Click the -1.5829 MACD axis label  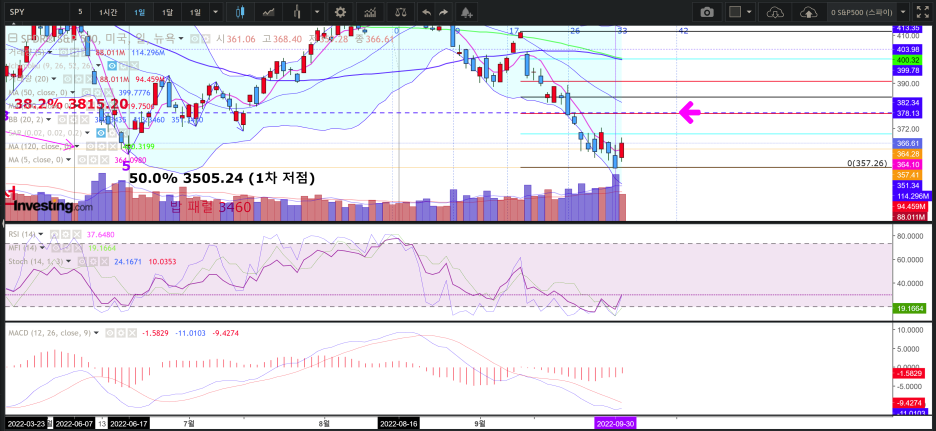coord(908,373)
